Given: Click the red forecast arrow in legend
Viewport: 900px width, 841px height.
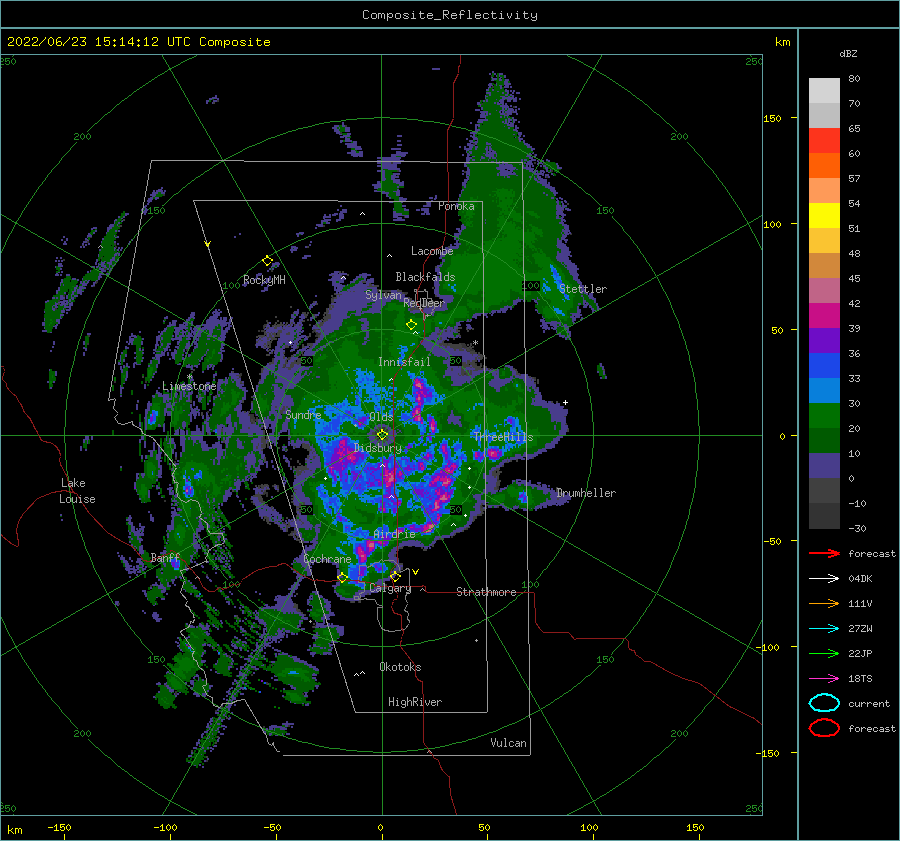Looking at the screenshot, I should pyautogui.click(x=824, y=553).
